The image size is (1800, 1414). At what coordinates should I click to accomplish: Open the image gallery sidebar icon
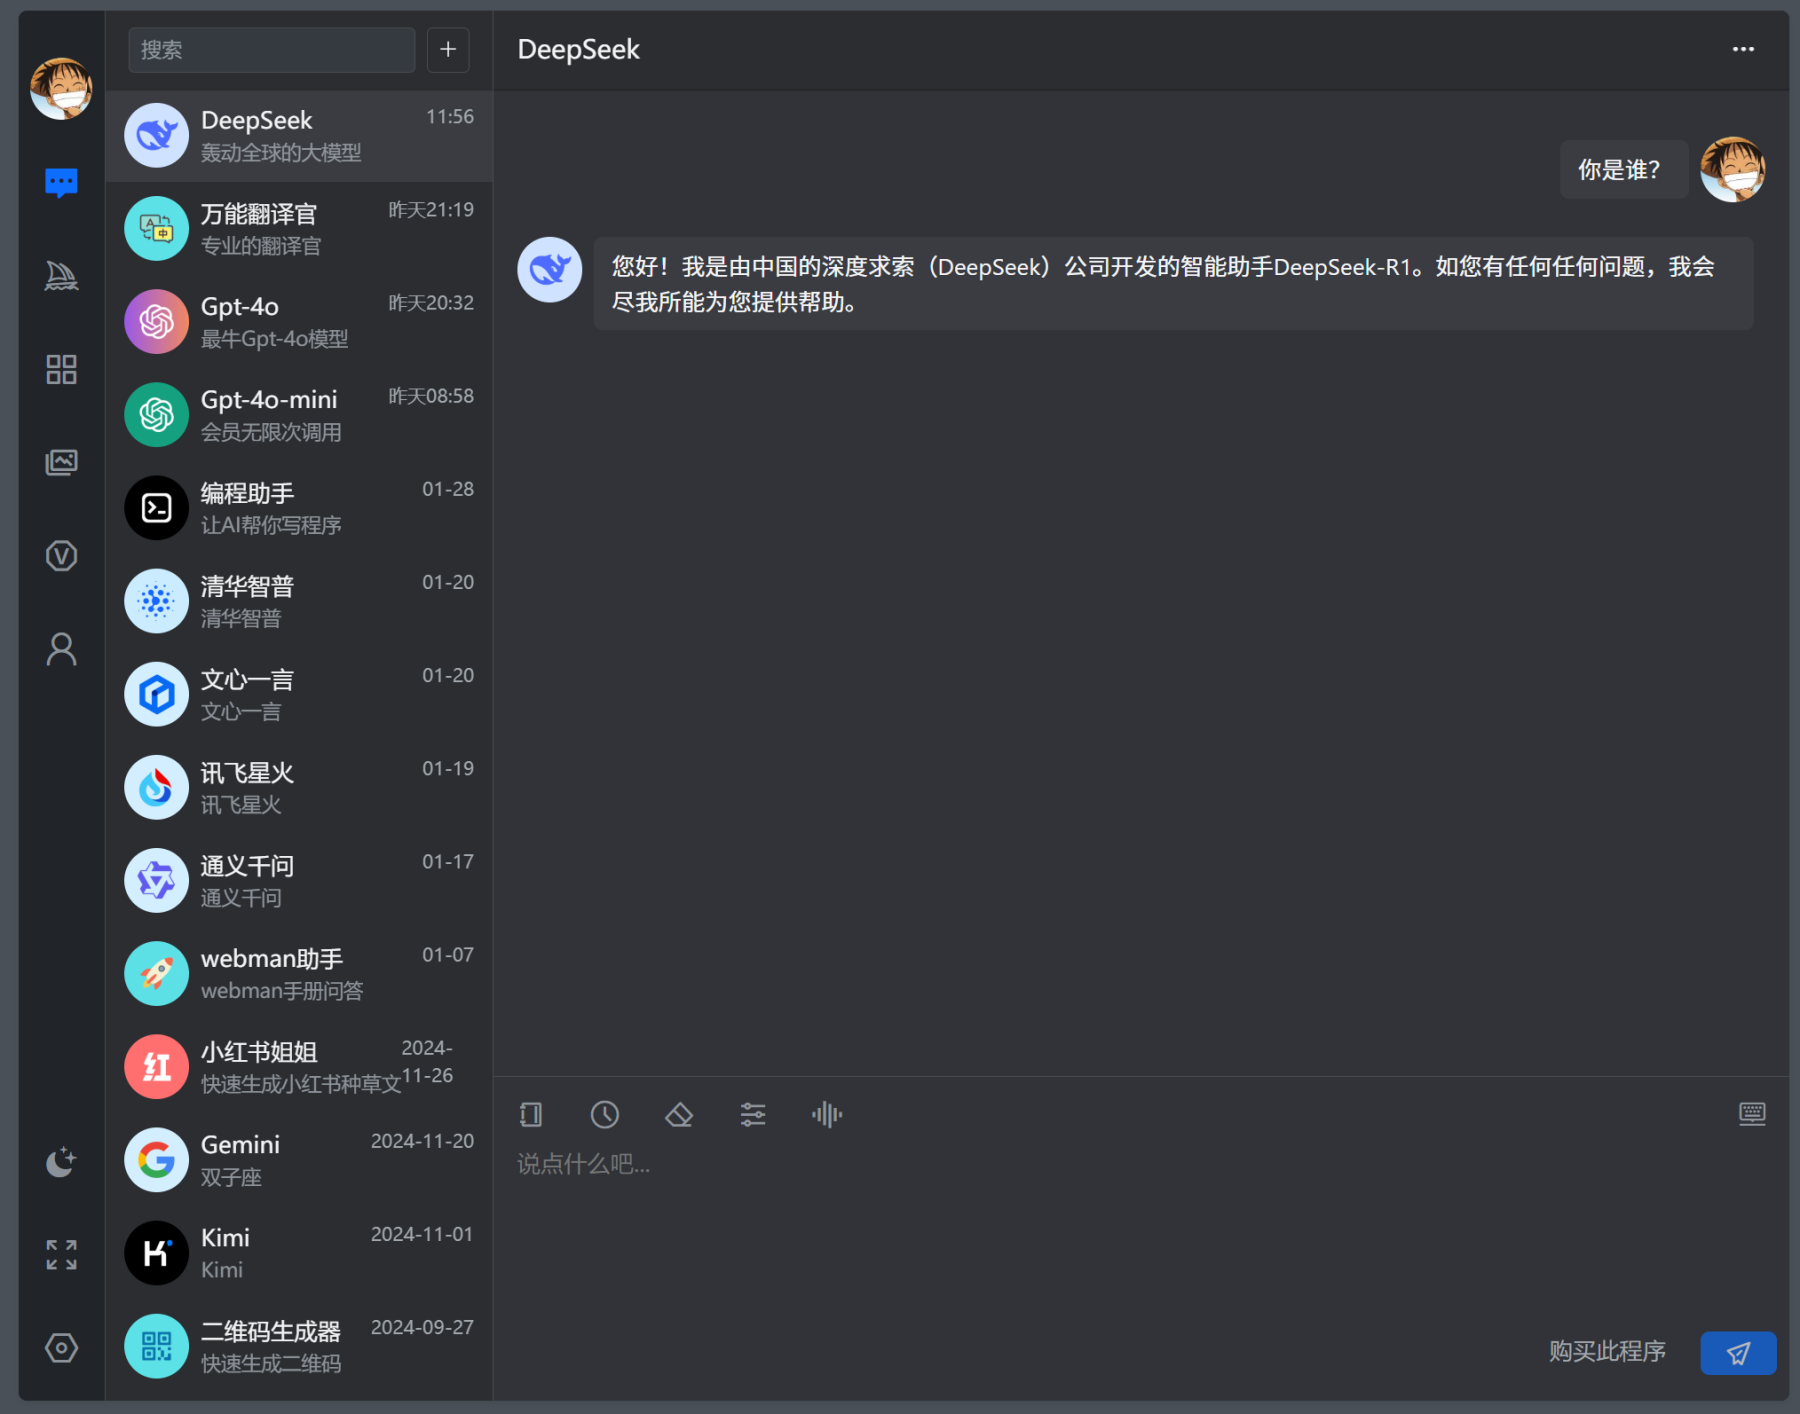point(61,462)
